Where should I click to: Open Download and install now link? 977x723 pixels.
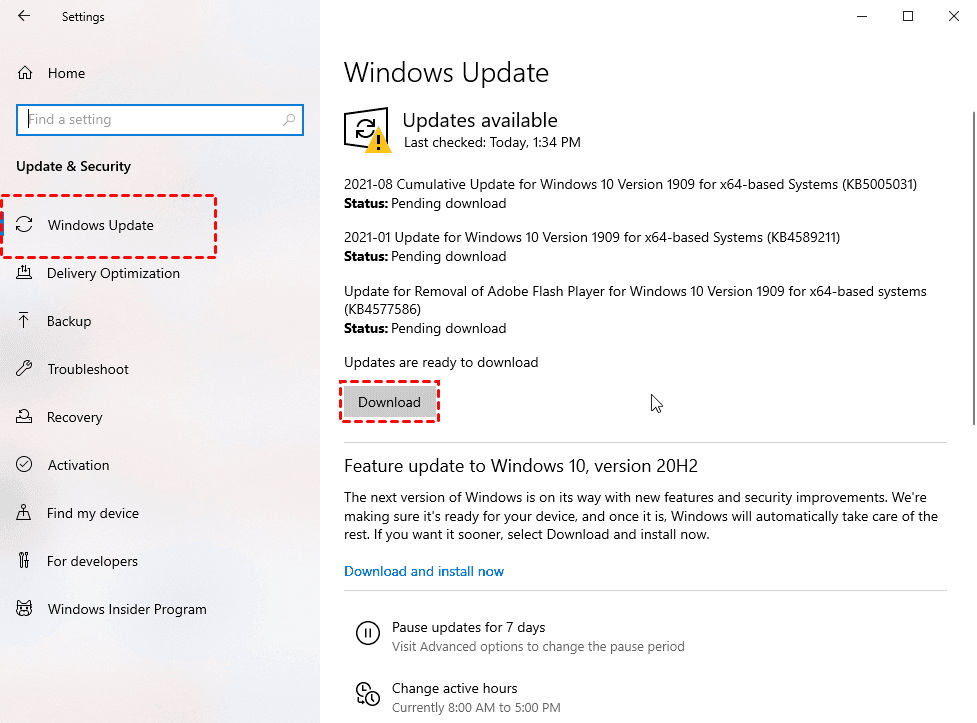pos(423,571)
